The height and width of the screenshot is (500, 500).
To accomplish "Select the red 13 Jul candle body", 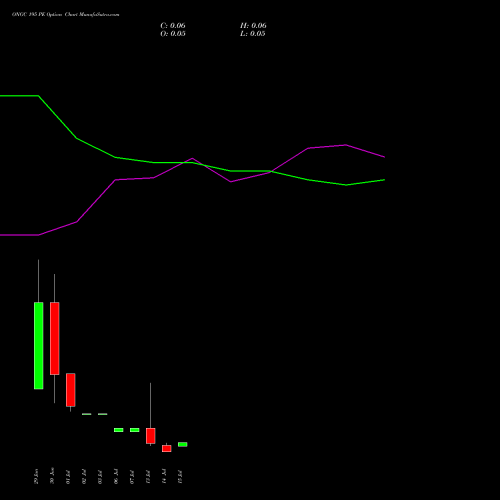I will (x=151, y=436).
